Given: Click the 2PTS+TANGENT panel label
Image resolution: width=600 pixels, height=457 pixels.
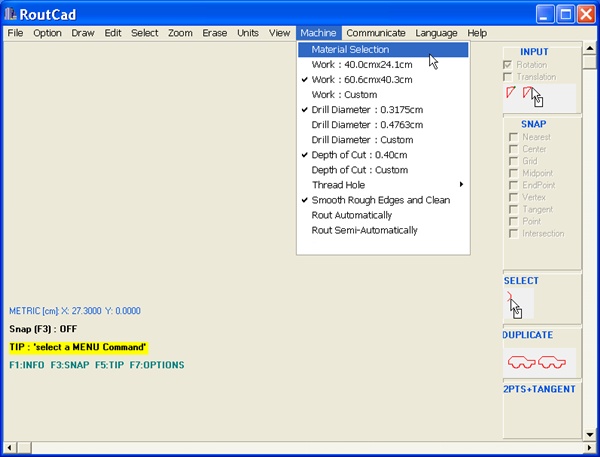Looking at the screenshot, I should pyautogui.click(x=539, y=389).
